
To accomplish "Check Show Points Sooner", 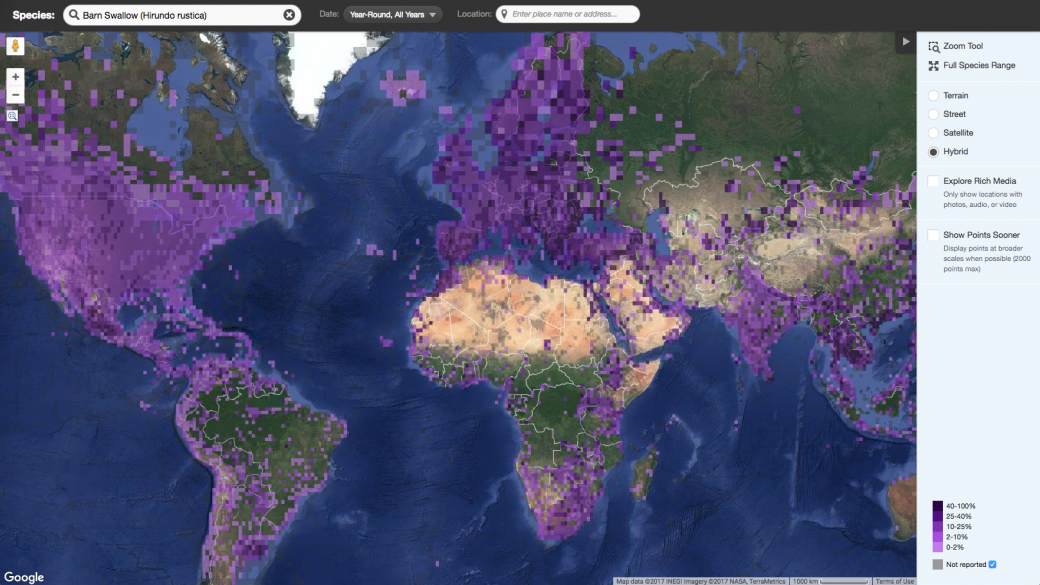I will [931, 234].
